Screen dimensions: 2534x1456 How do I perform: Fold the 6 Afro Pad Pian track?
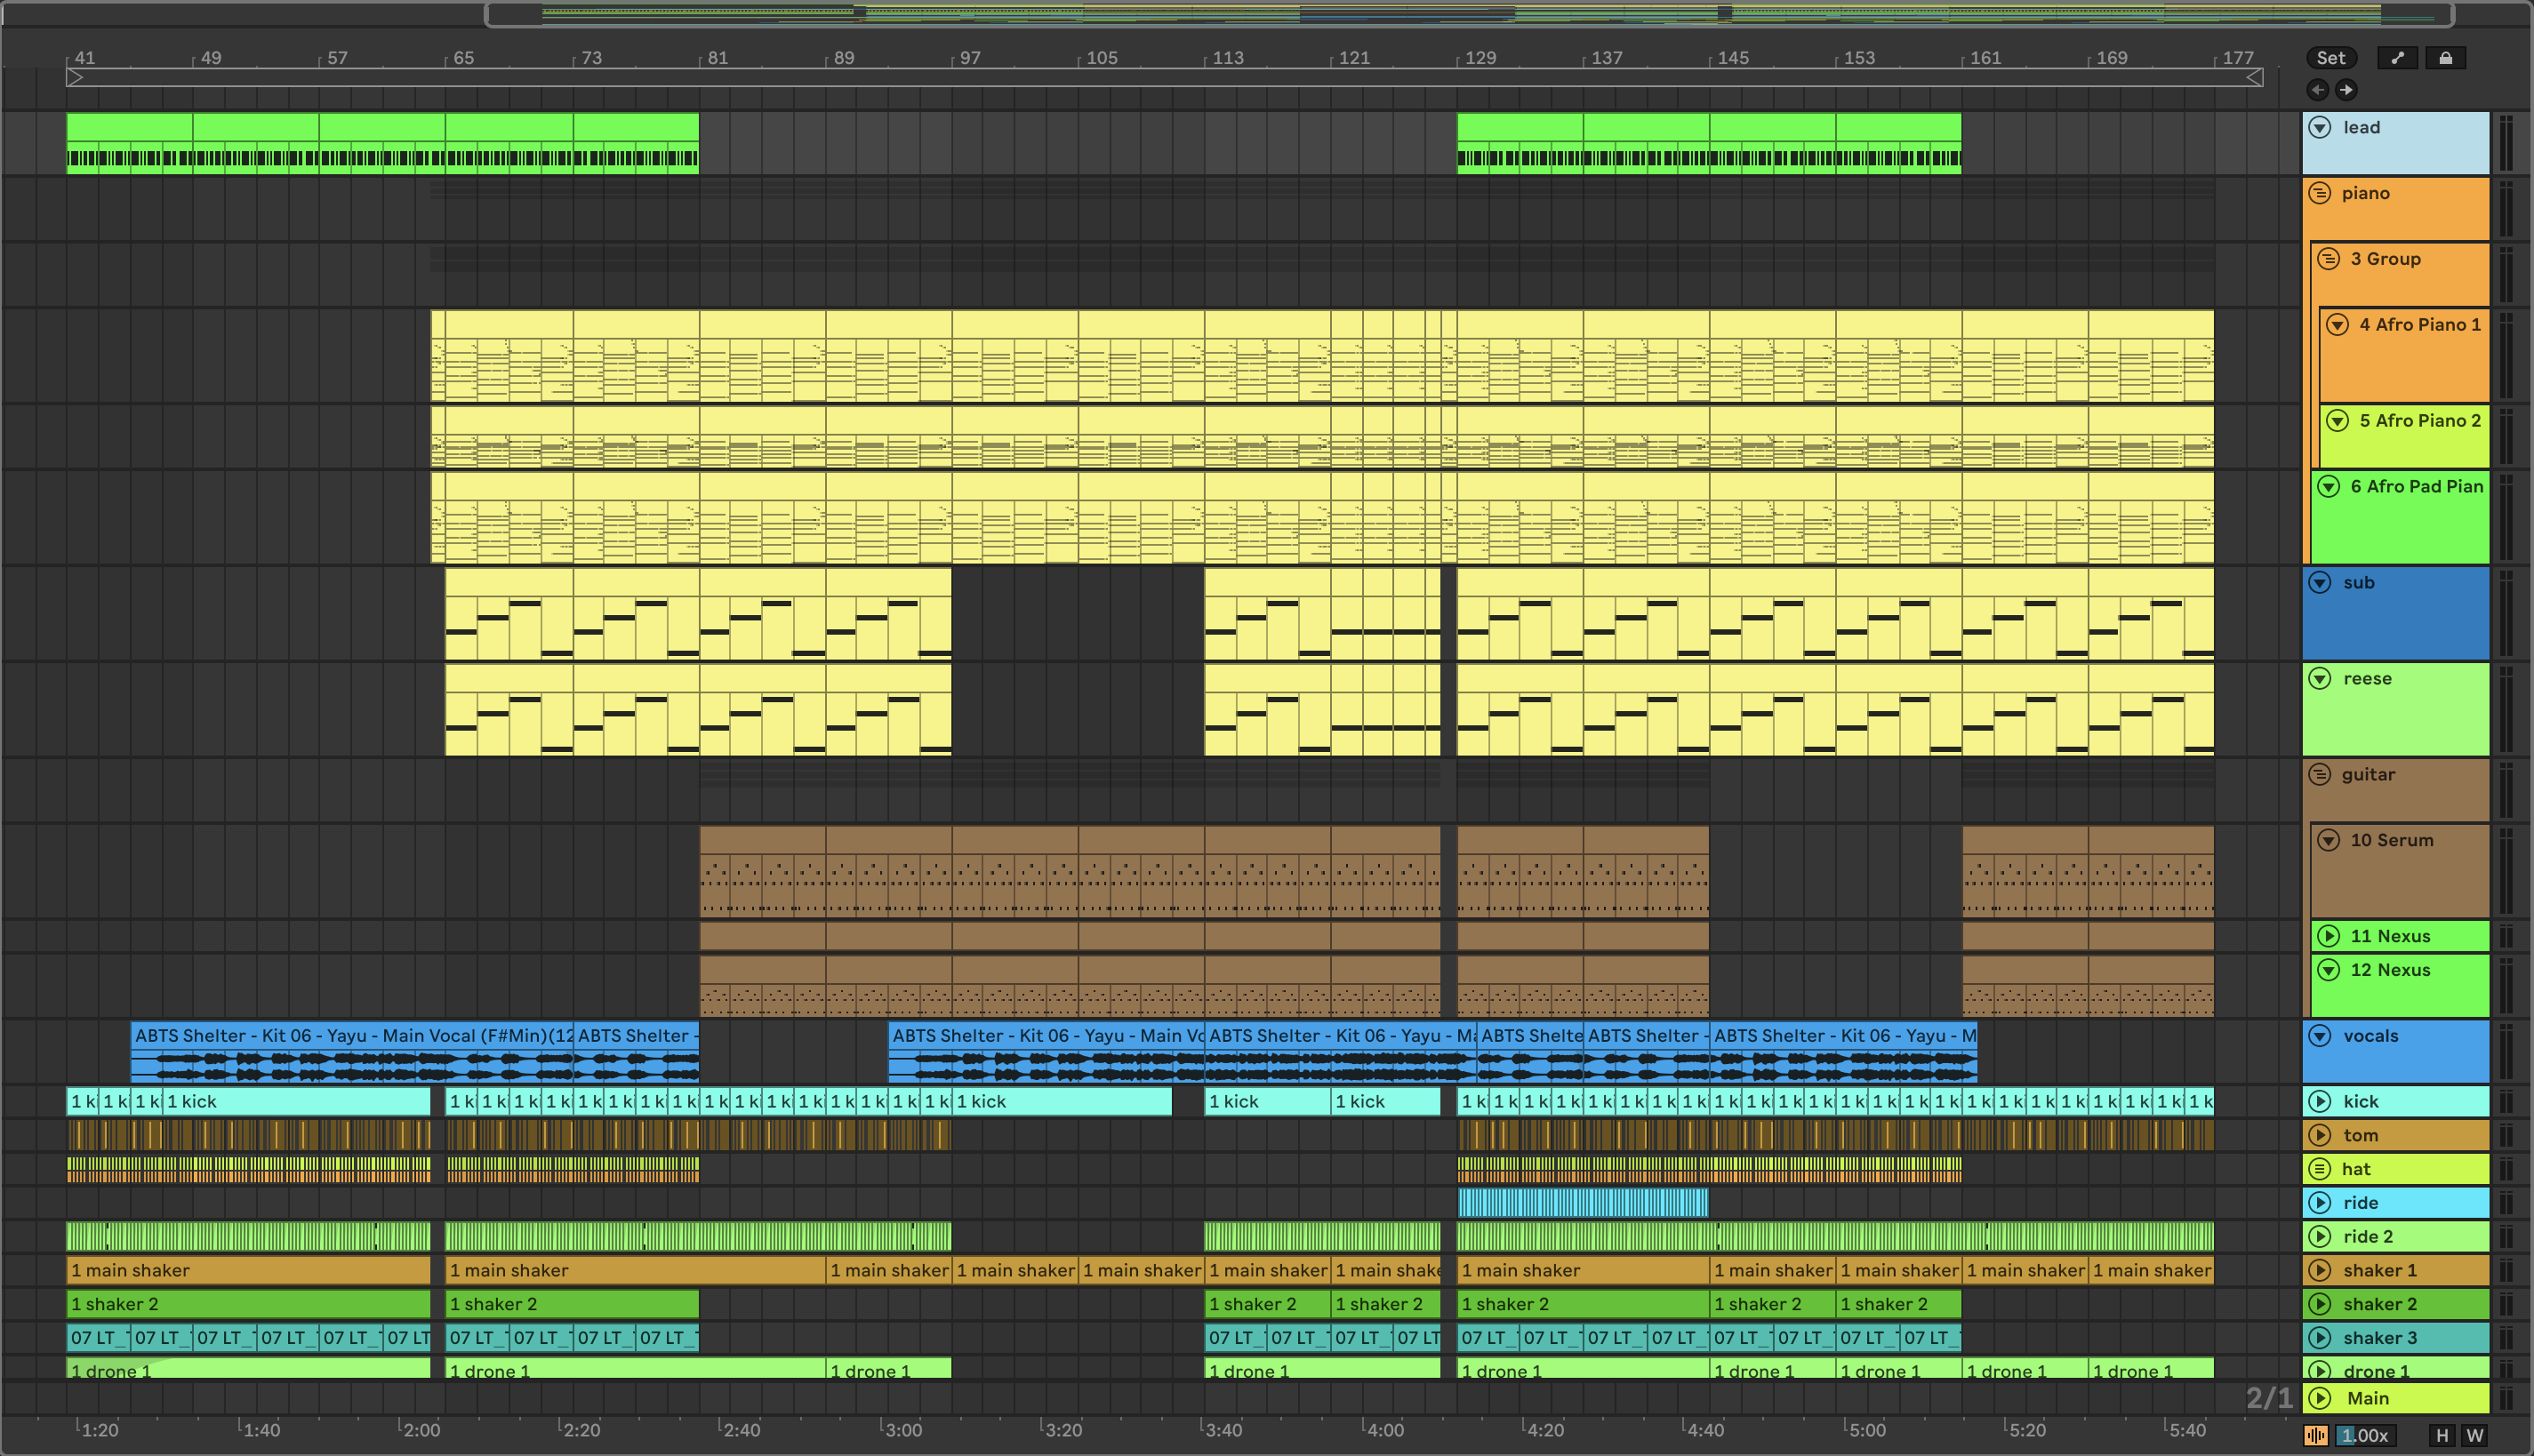[2329, 487]
